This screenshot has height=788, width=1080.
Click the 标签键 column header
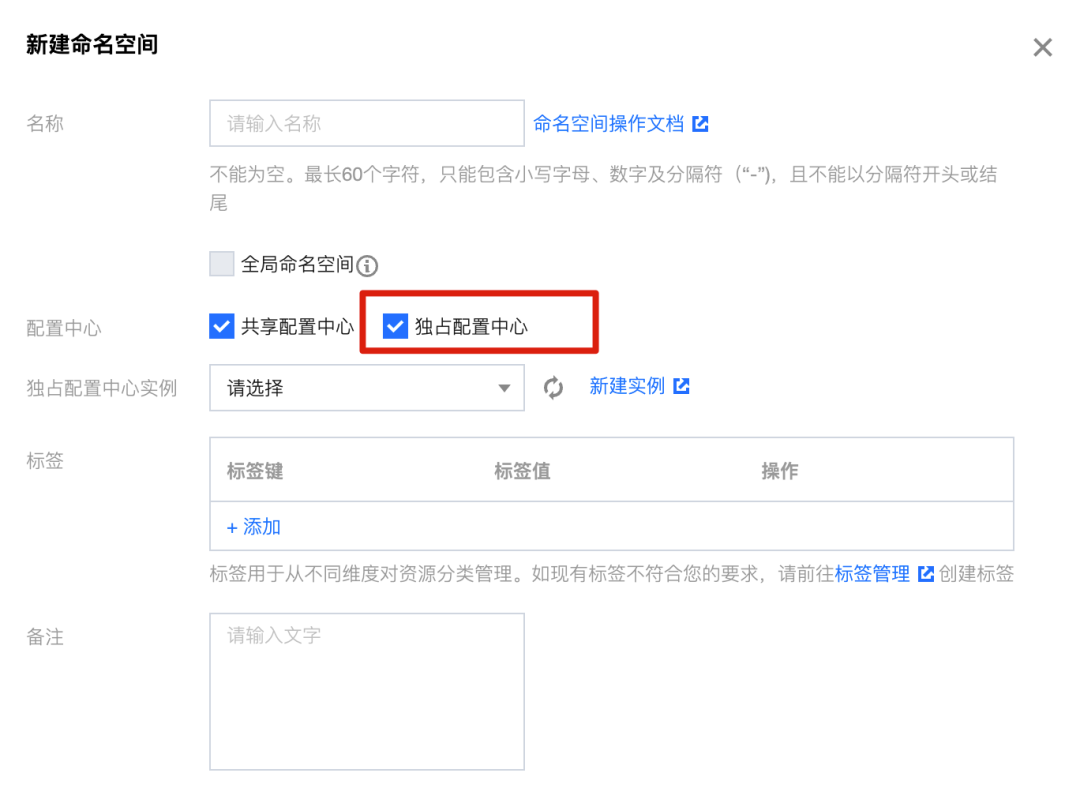click(255, 471)
